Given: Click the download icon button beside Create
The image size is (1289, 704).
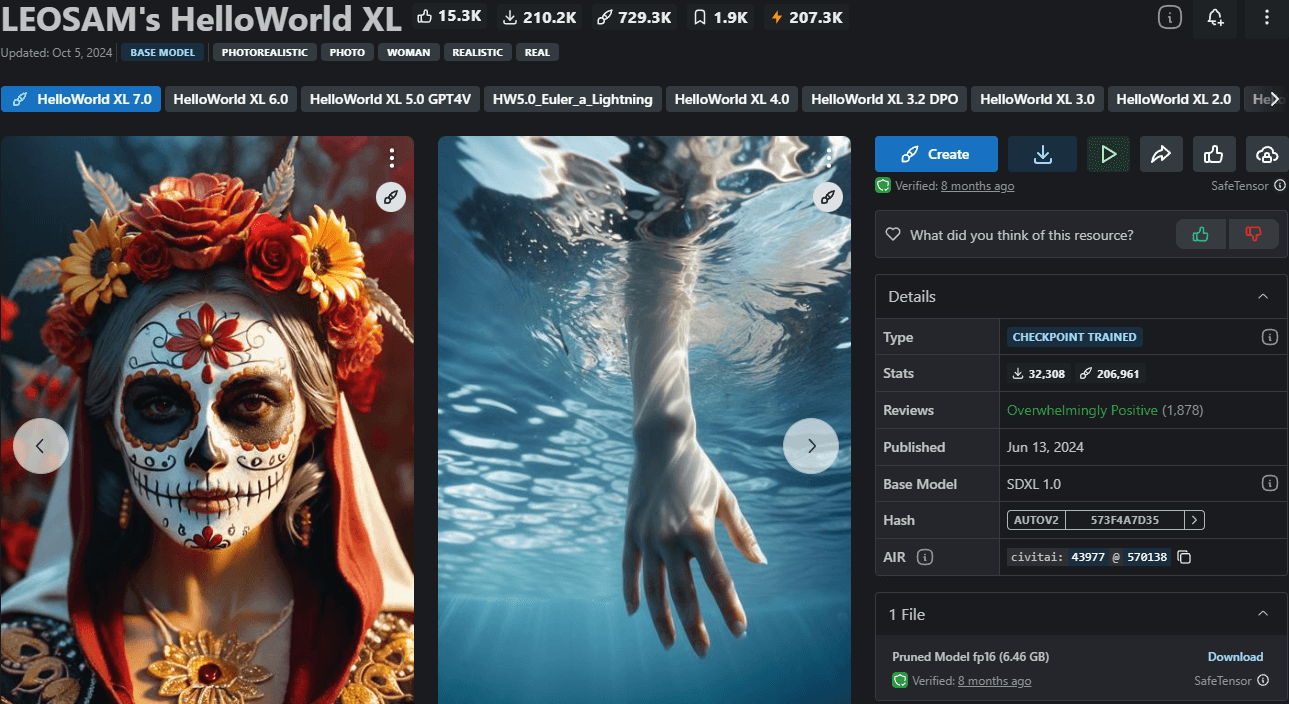Looking at the screenshot, I should [x=1042, y=154].
